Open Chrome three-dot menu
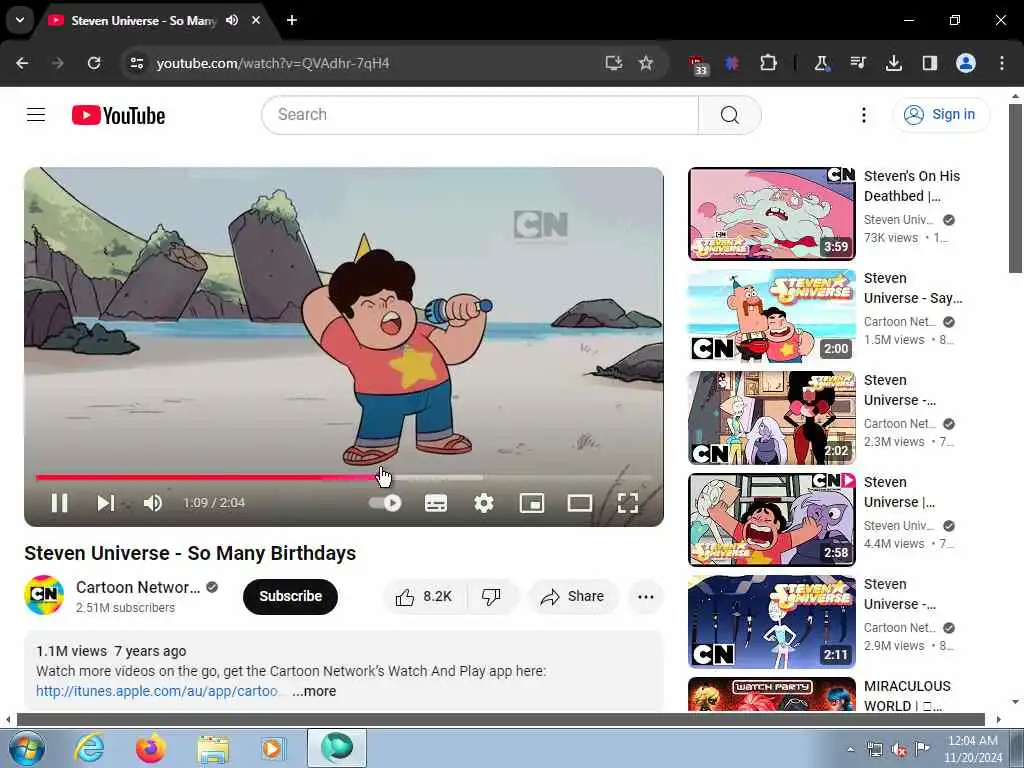Image resolution: width=1024 pixels, height=768 pixels. (1002, 63)
